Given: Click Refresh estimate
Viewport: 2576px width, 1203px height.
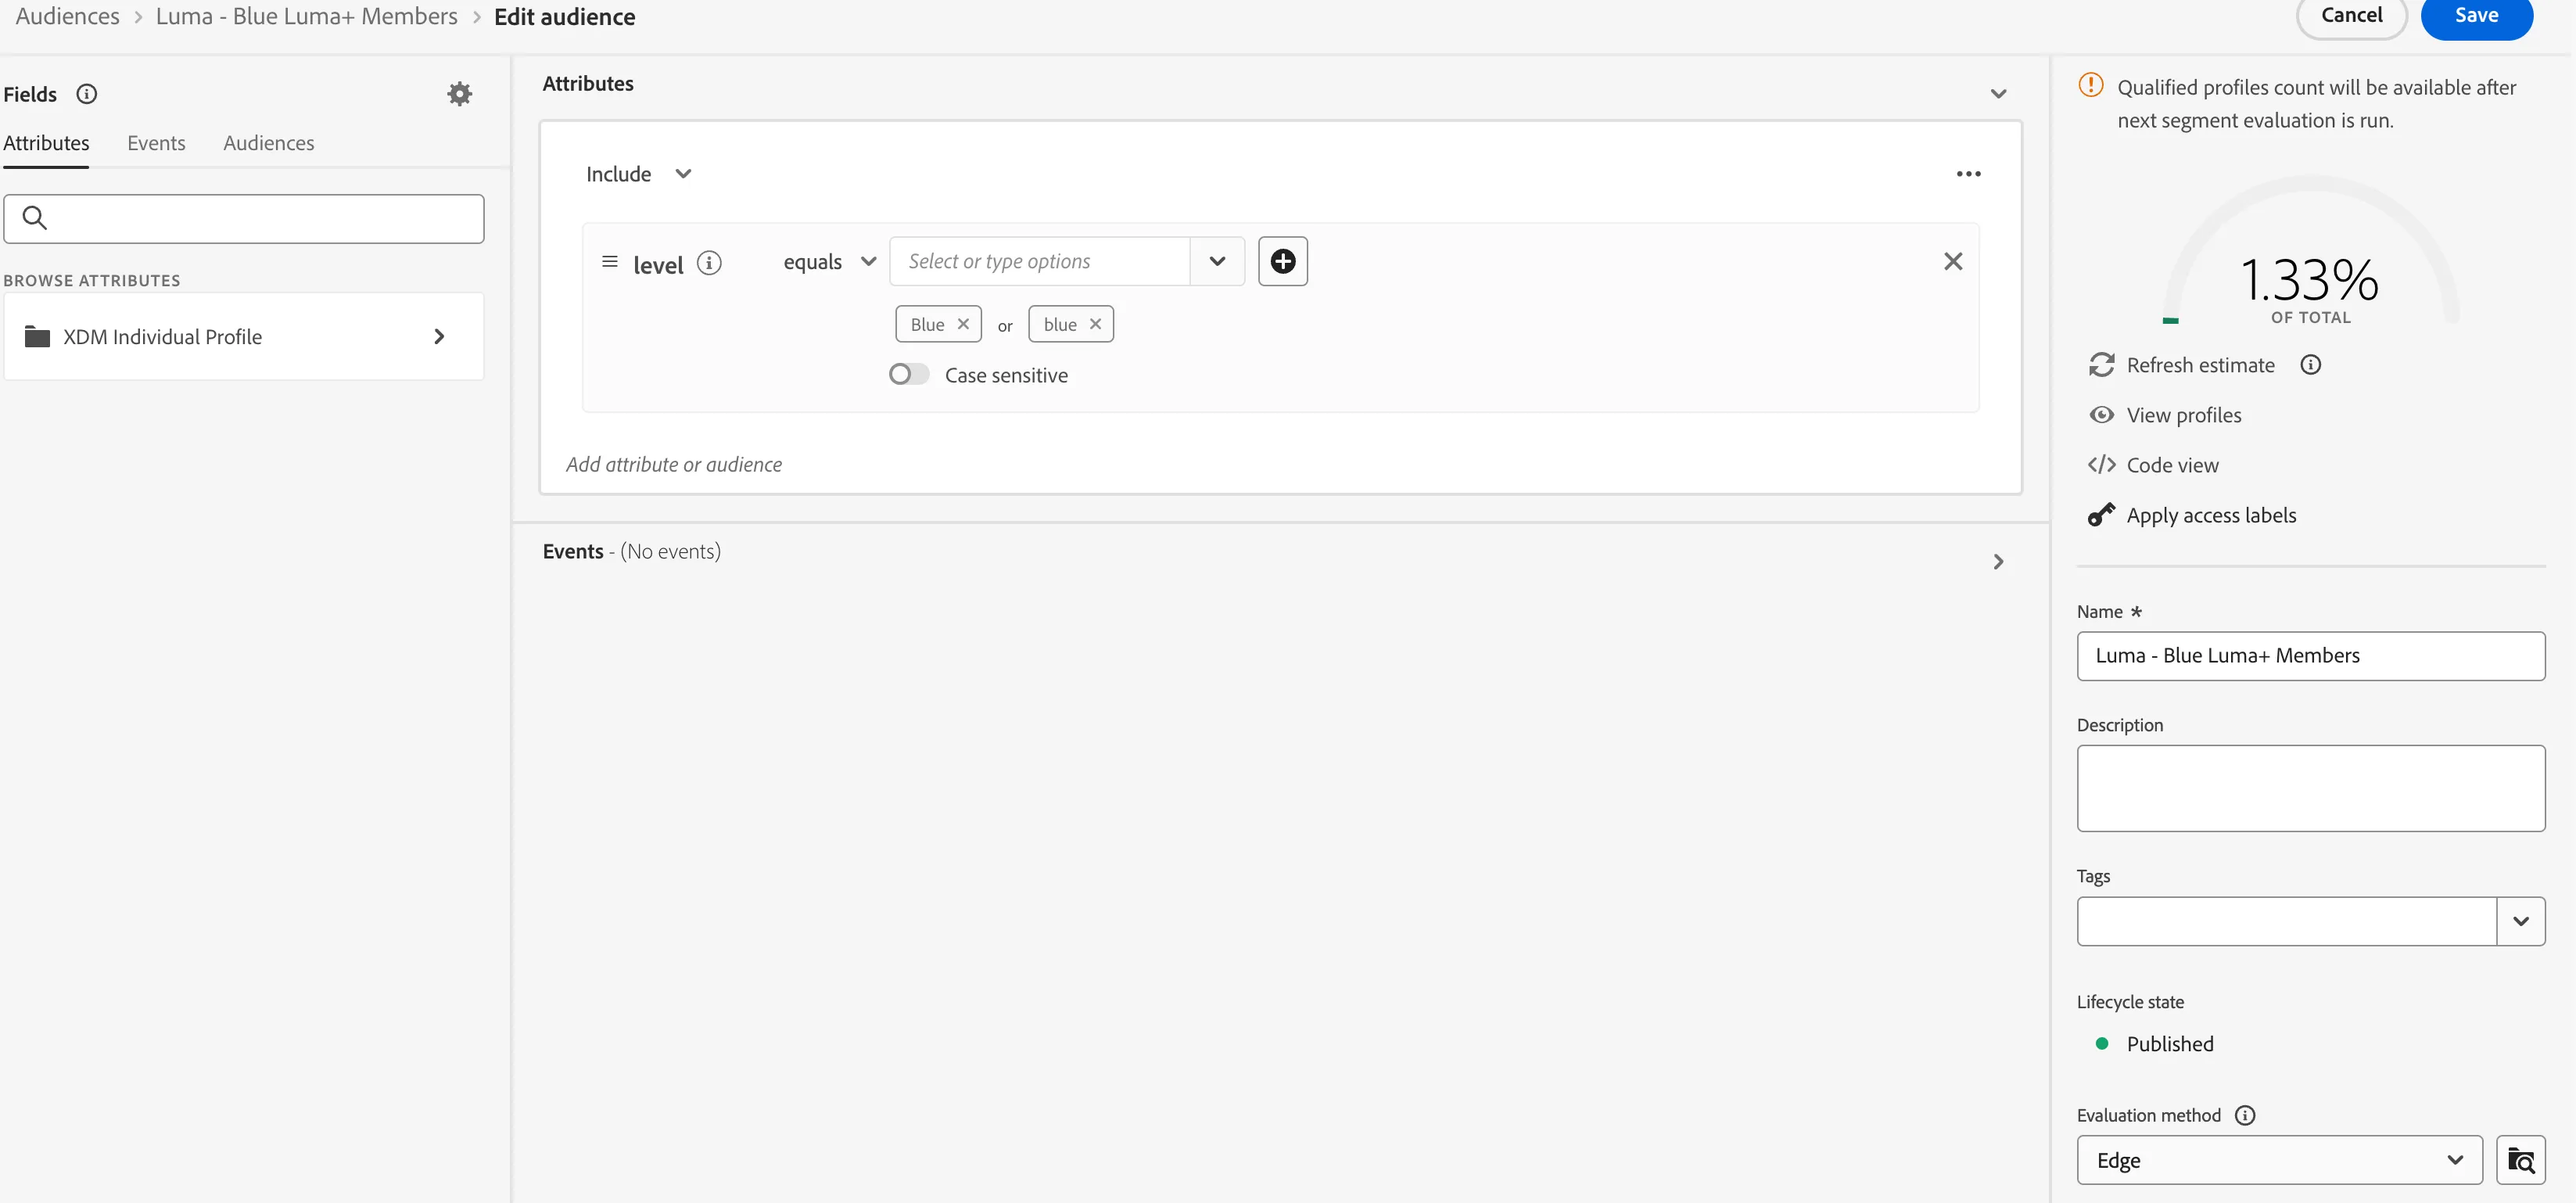Looking at the screenshot, I should click(2181, 365).
